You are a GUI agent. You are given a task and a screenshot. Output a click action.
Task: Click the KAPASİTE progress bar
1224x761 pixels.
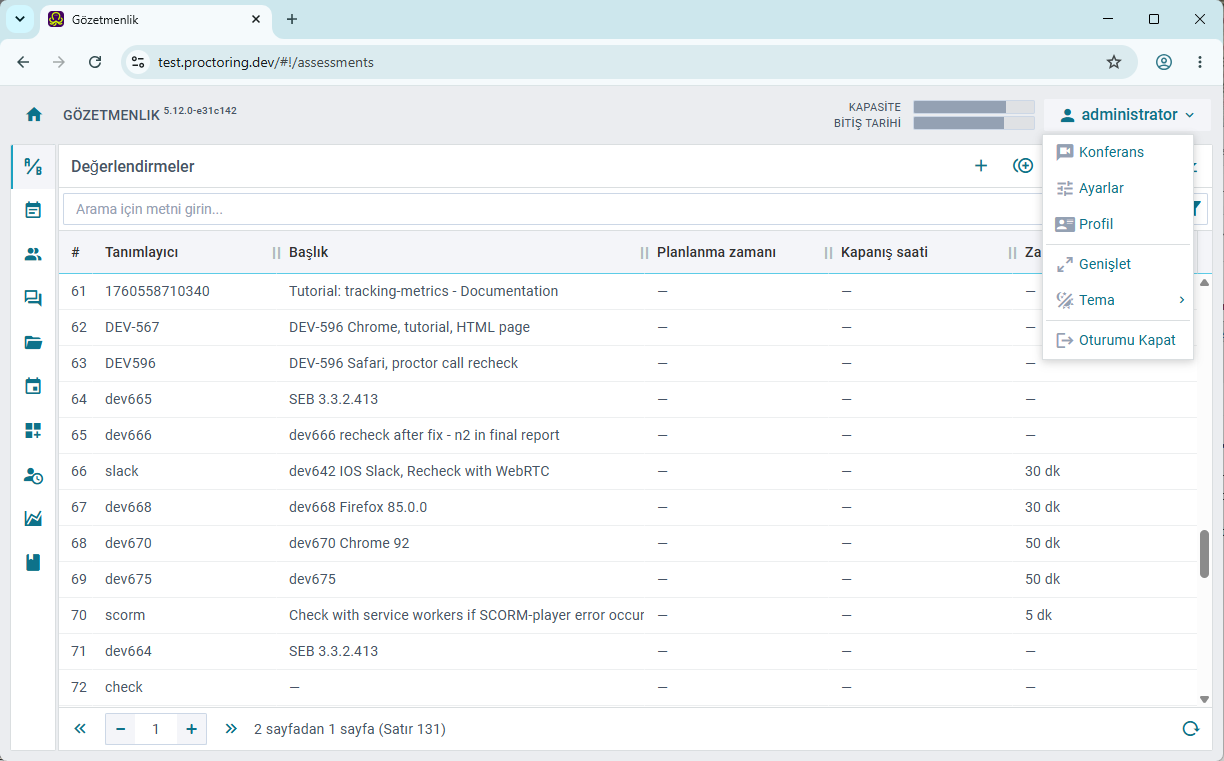pyautogui.click(x=974, y=107)
